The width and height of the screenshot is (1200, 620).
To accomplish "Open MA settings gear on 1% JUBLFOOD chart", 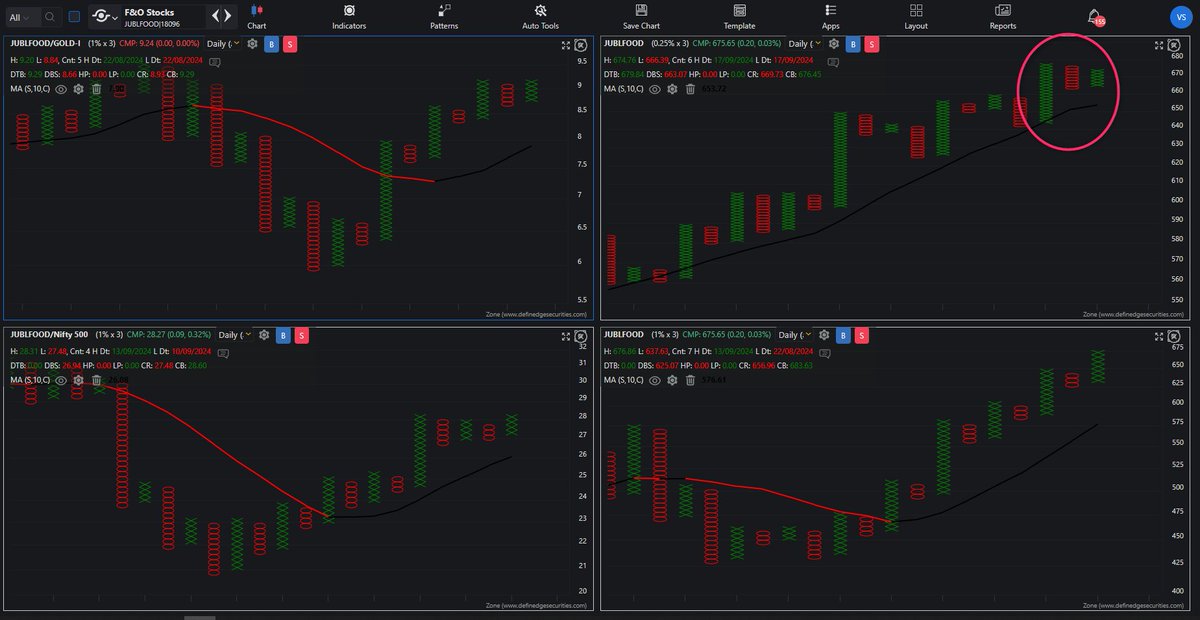I will point(672,380).
